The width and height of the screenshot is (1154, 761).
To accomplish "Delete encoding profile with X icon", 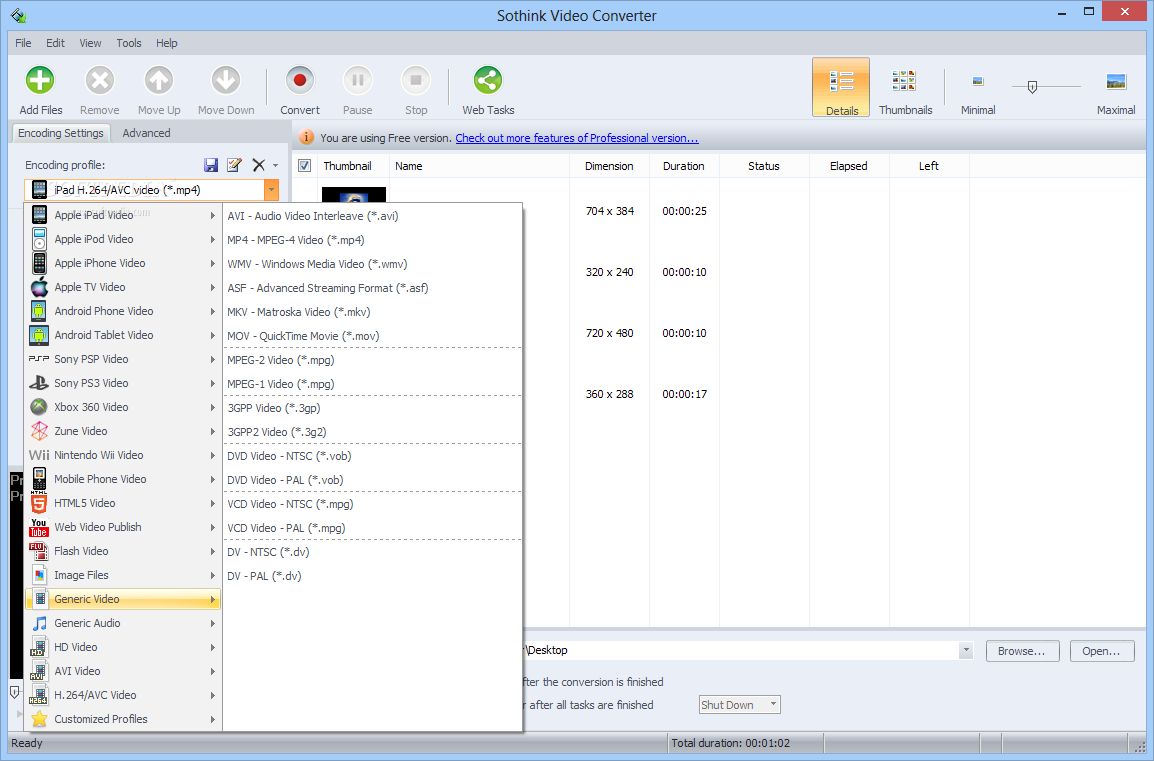I will coord(258,165).
